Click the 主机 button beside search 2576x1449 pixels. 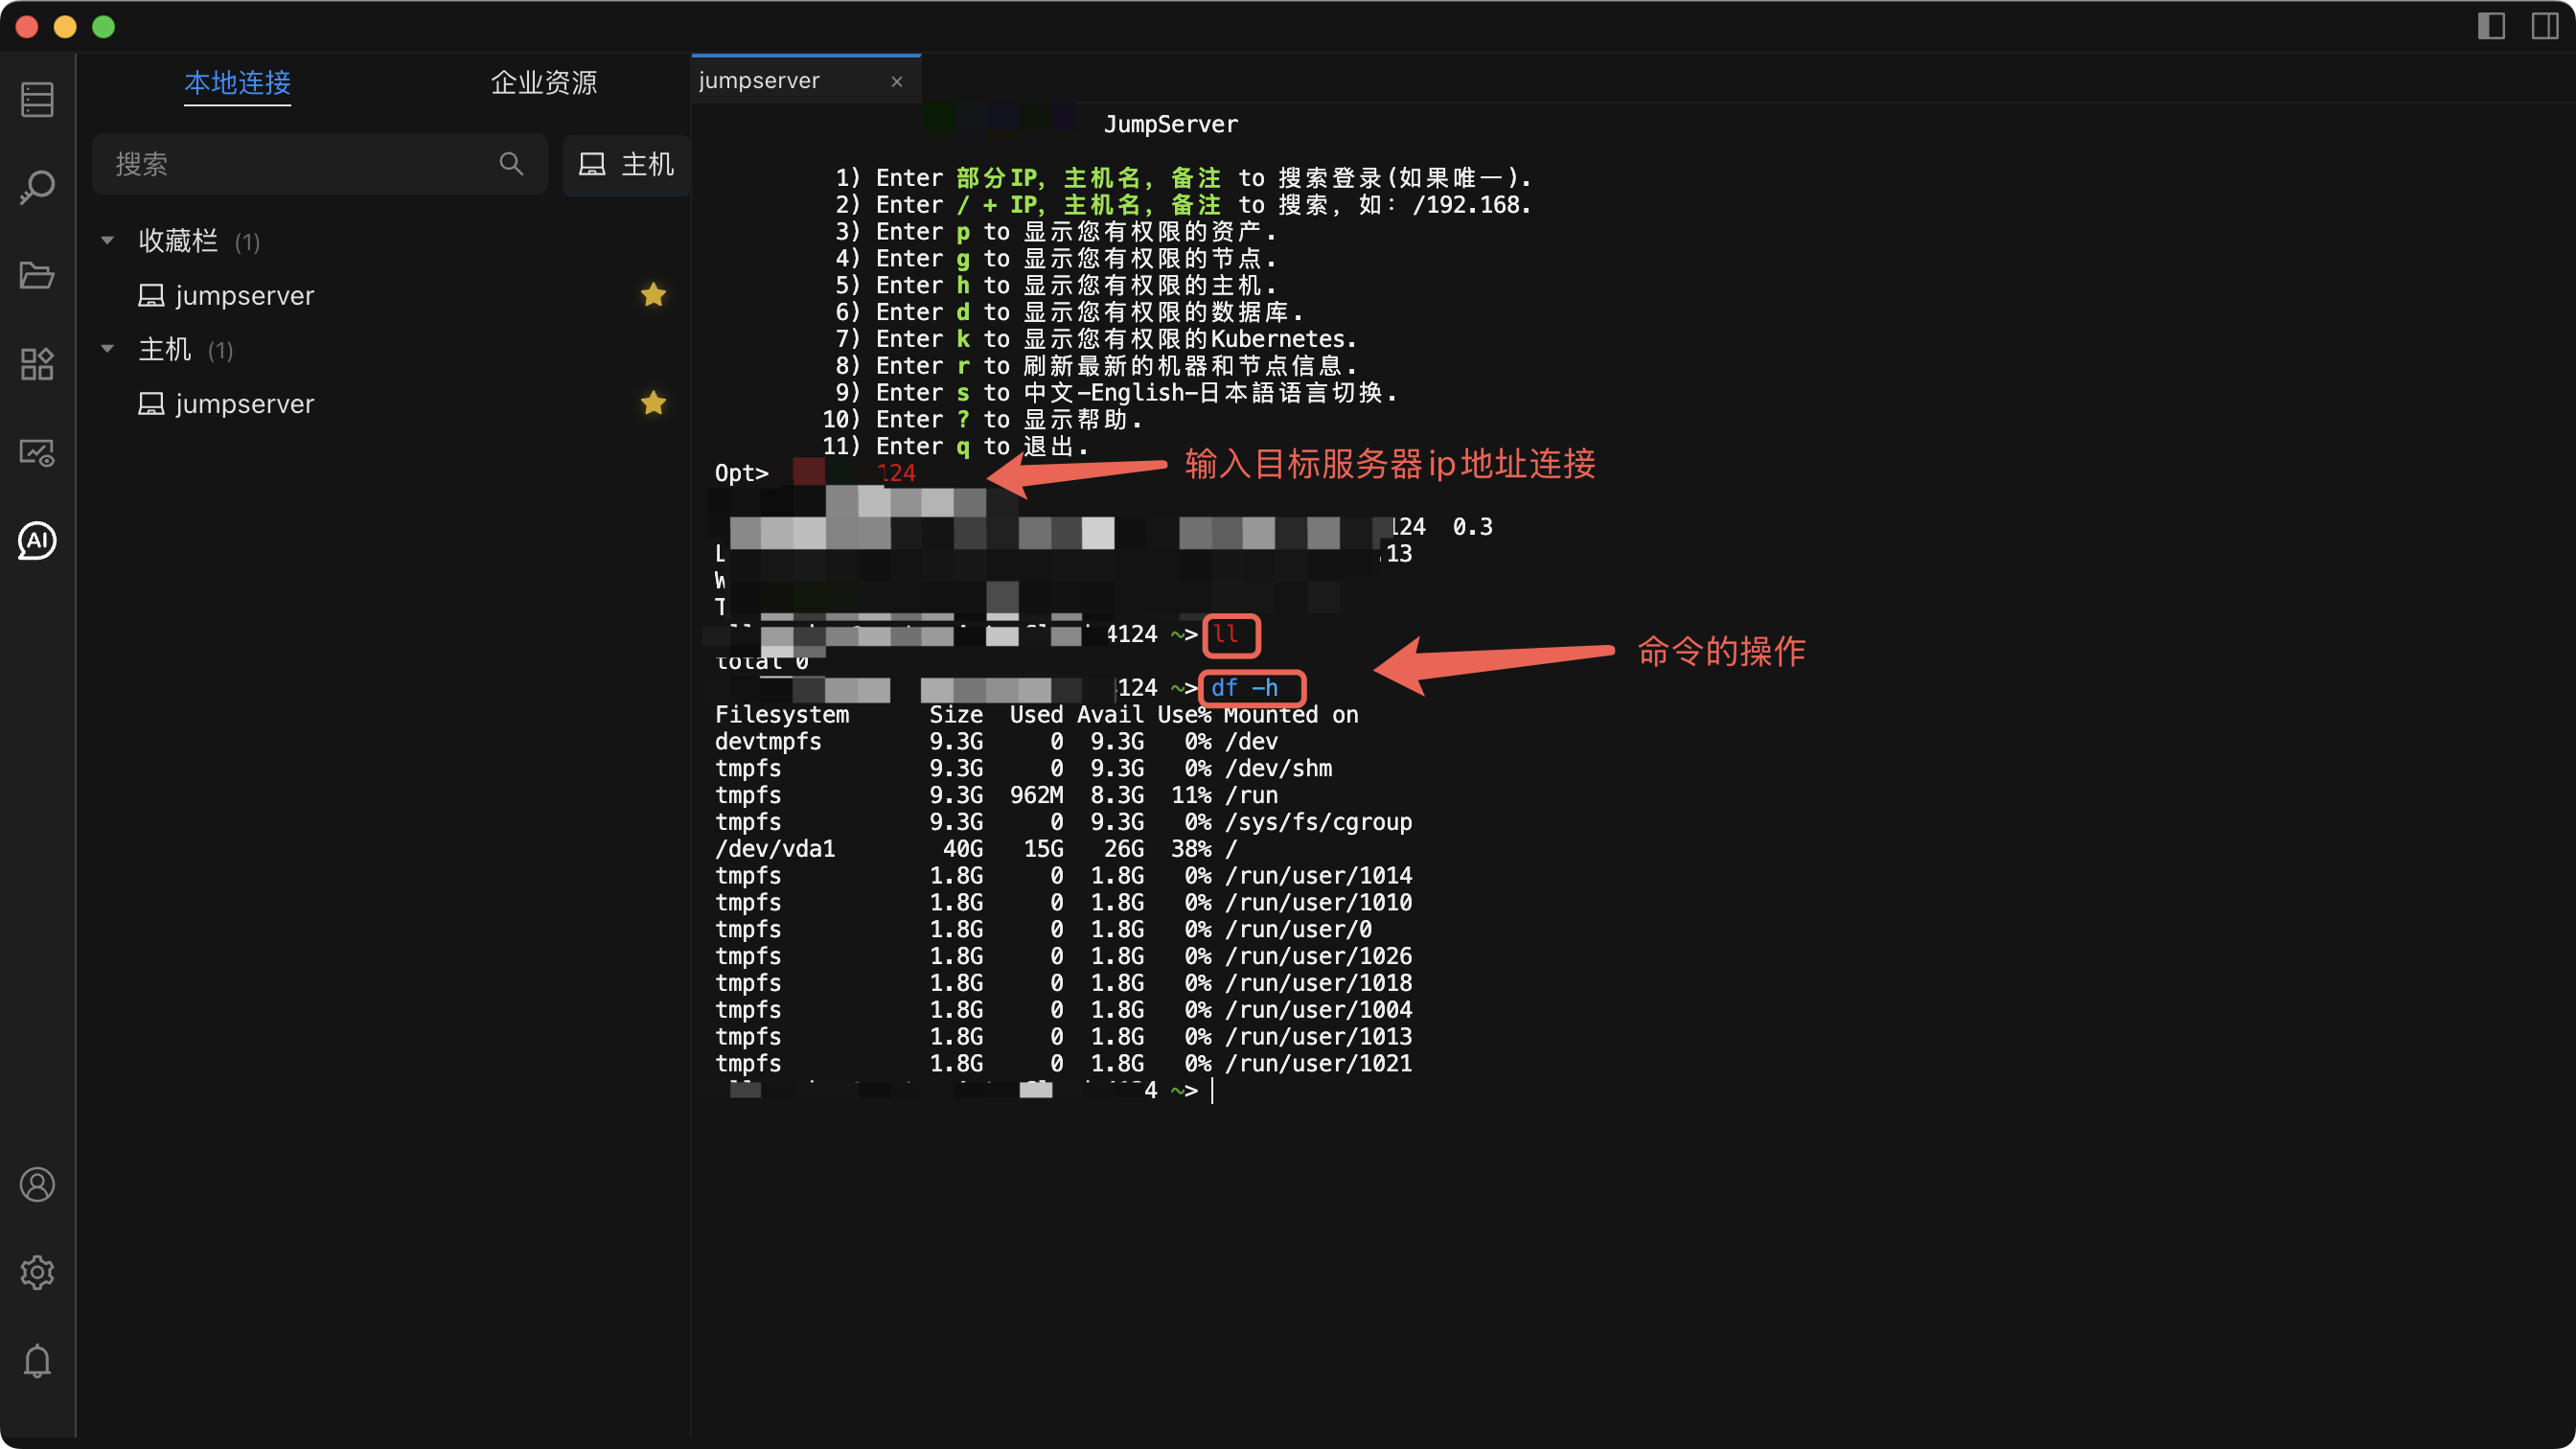tap(627, 164)
